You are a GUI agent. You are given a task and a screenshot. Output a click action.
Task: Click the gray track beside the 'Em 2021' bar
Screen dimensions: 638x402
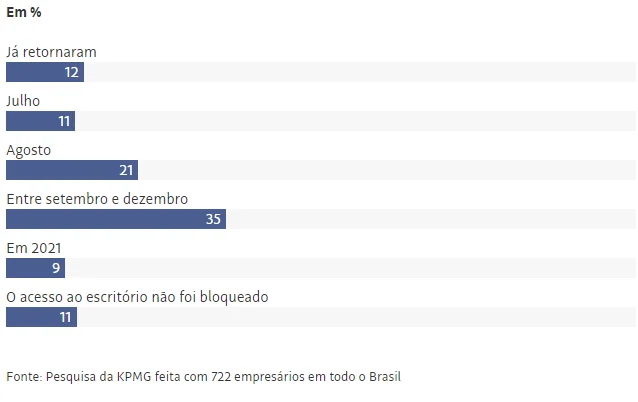pos(350,268)
